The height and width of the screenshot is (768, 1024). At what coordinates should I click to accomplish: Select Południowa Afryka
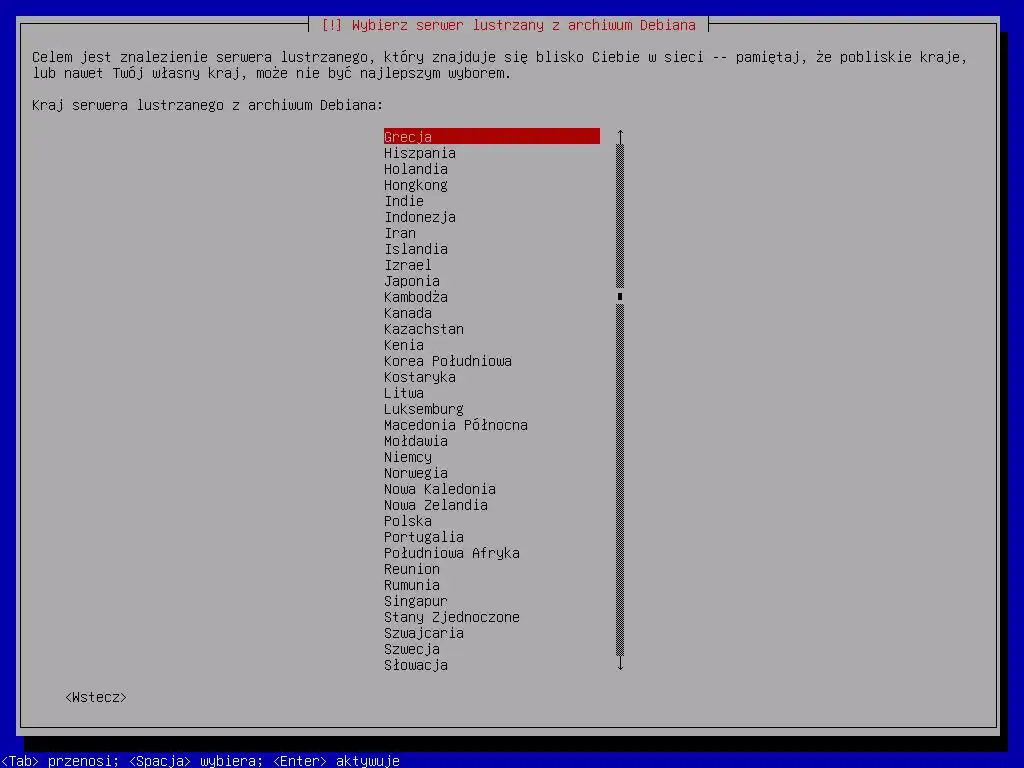pyautogui.click(x=492, y=552)
